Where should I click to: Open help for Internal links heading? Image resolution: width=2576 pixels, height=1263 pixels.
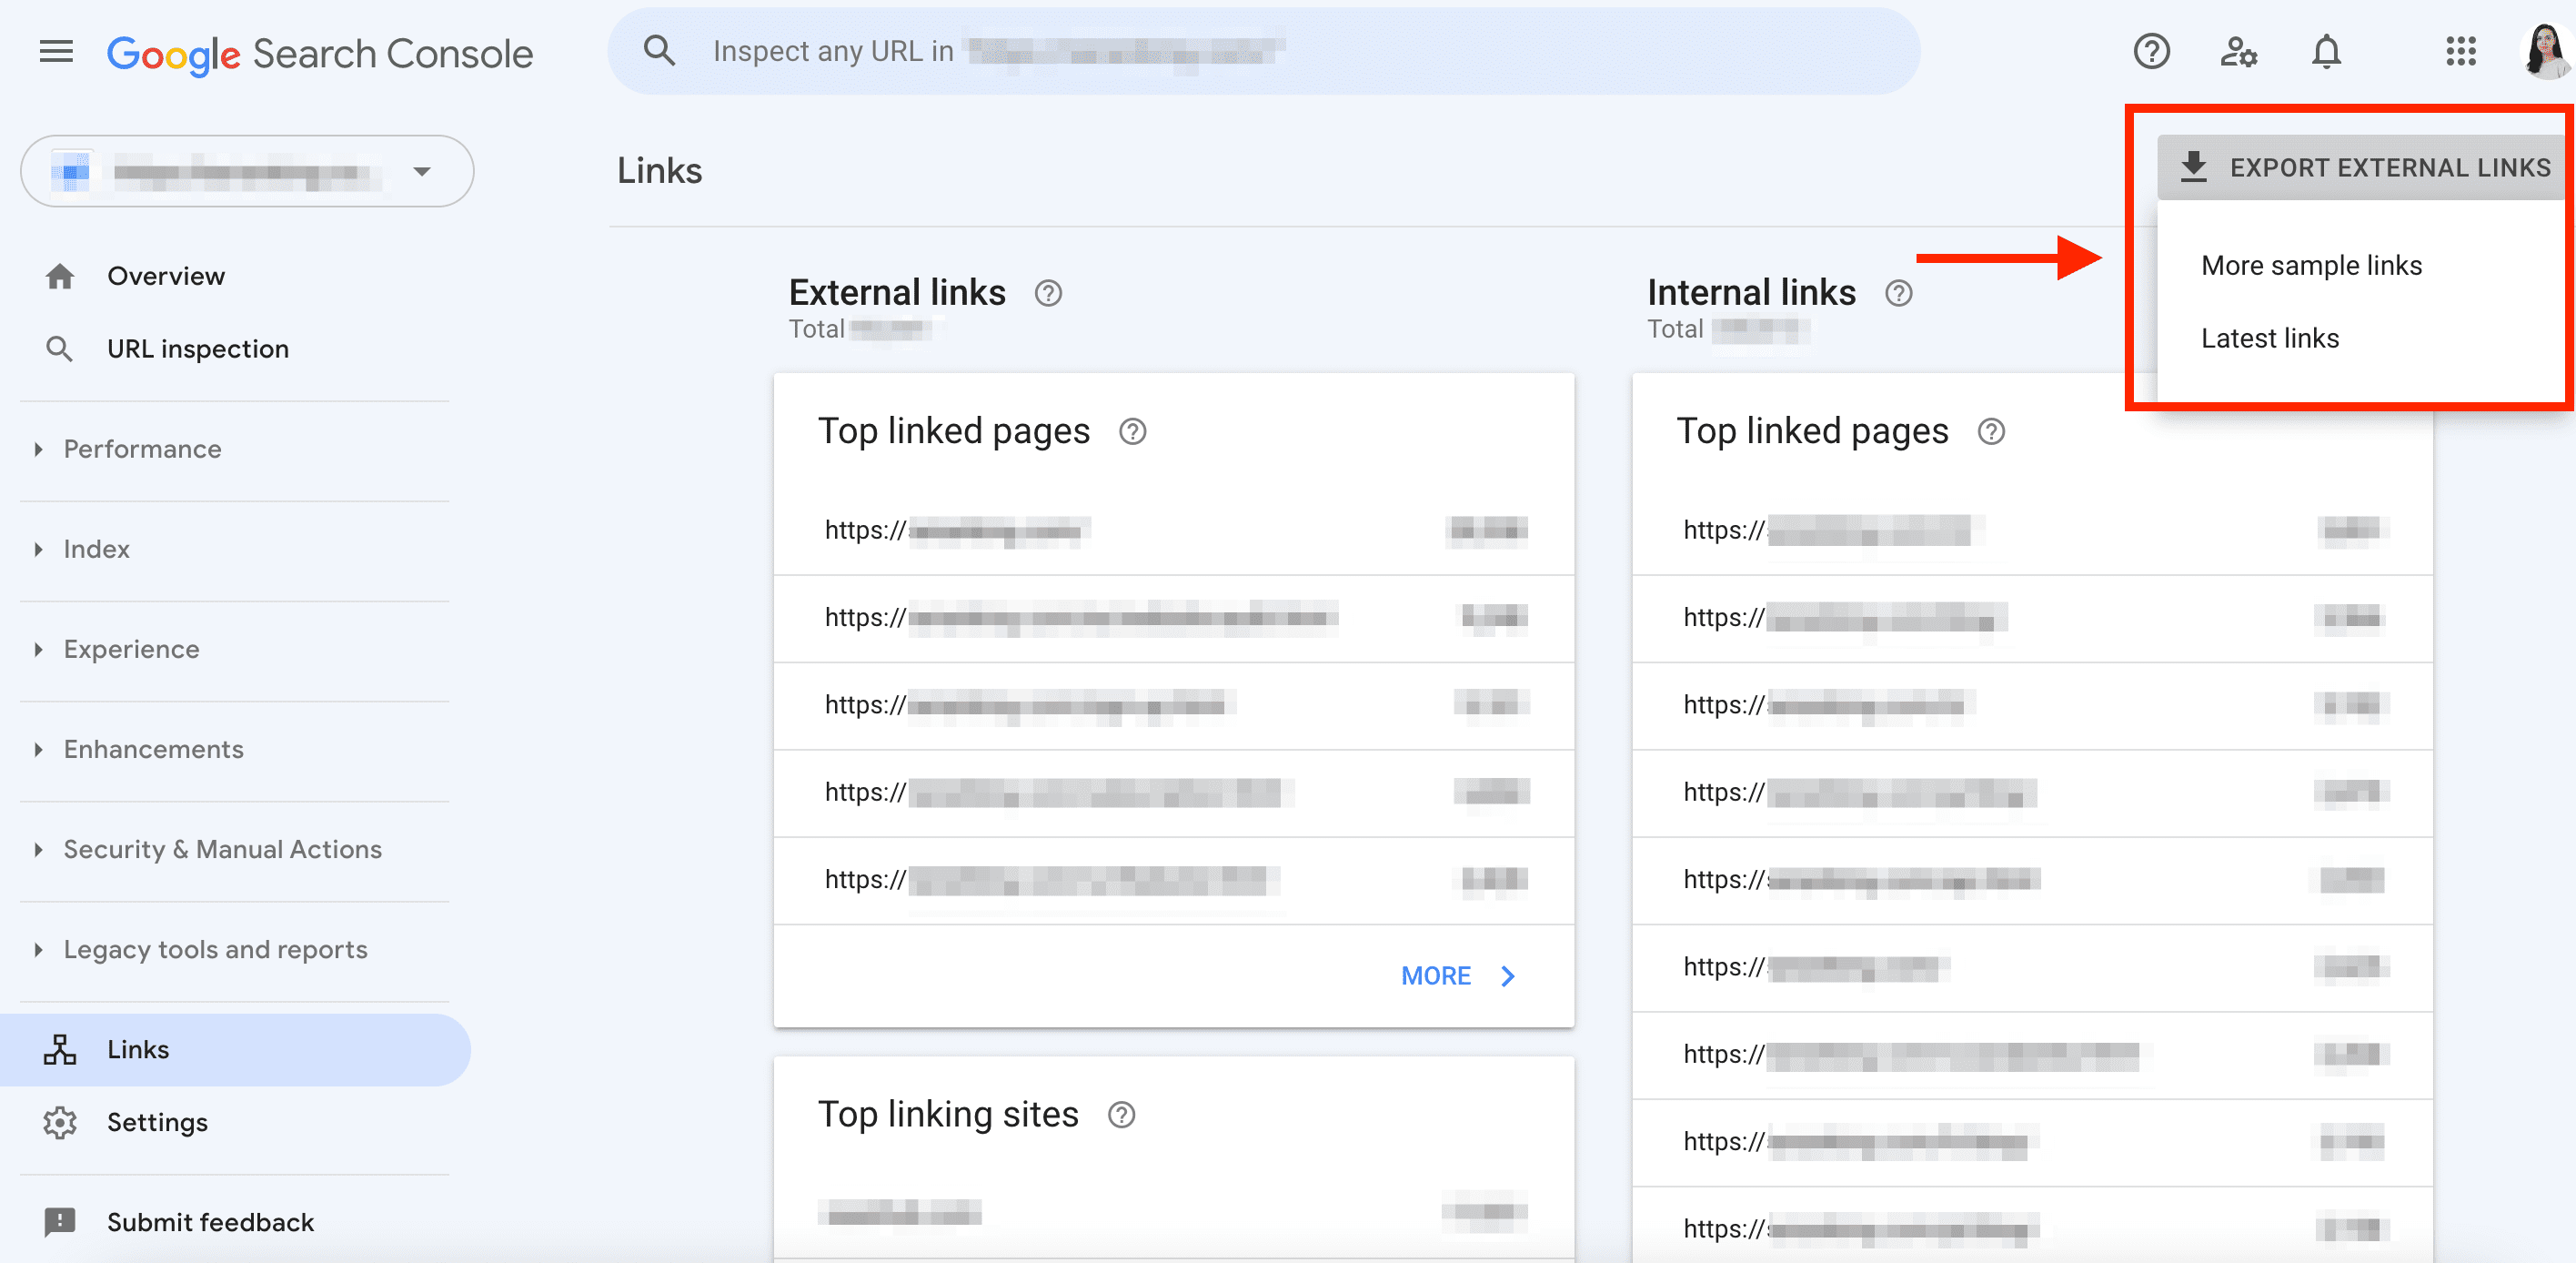(x=1898, y=293)
